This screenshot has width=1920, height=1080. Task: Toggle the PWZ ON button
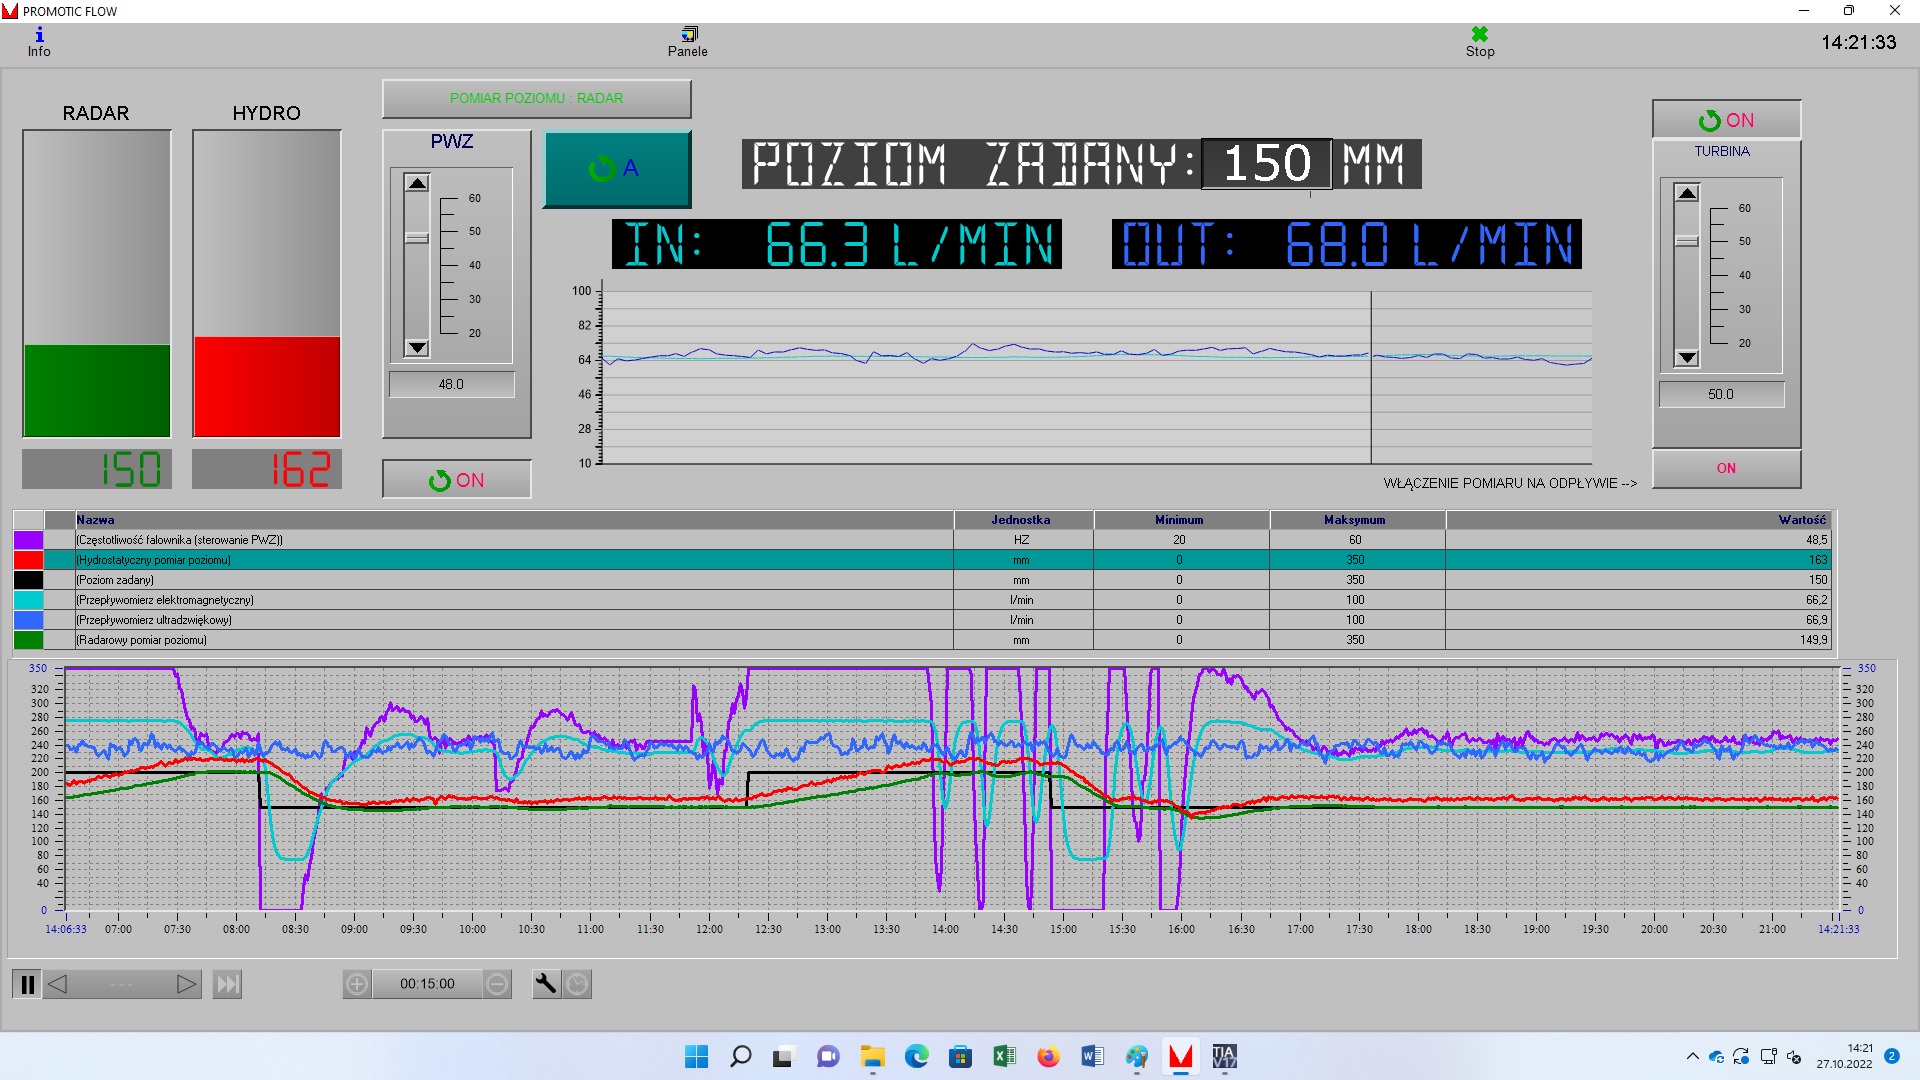[456, 480]
